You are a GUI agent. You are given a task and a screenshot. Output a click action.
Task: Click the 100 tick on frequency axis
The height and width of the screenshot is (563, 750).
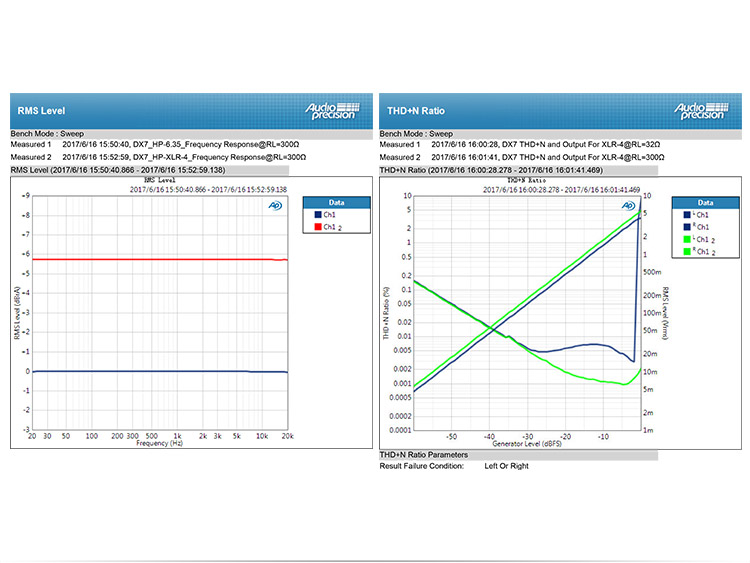click(x=91, y=436)
